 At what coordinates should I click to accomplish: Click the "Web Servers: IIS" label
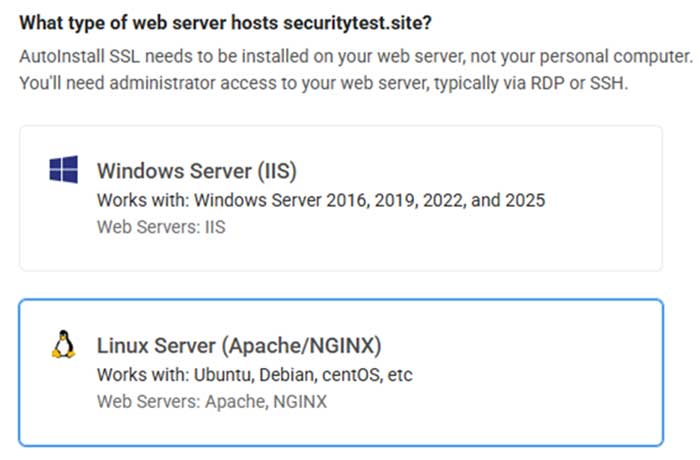point(161,227)
